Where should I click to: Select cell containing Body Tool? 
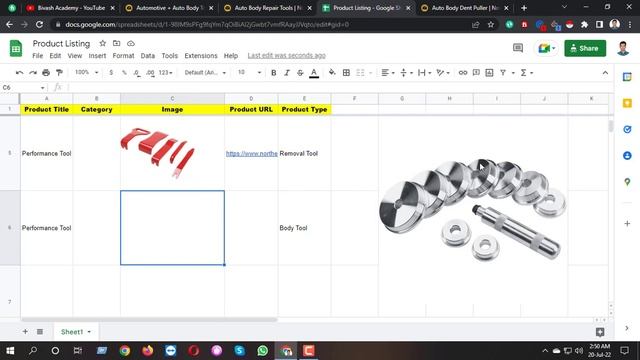point(304,228)
